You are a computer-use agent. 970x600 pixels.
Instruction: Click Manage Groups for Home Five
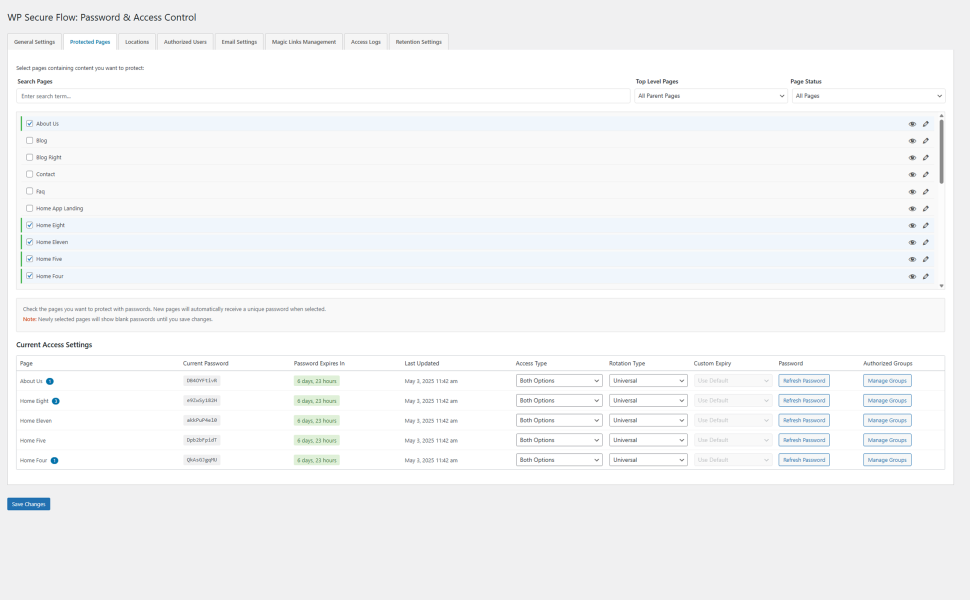tap(887, 440)
